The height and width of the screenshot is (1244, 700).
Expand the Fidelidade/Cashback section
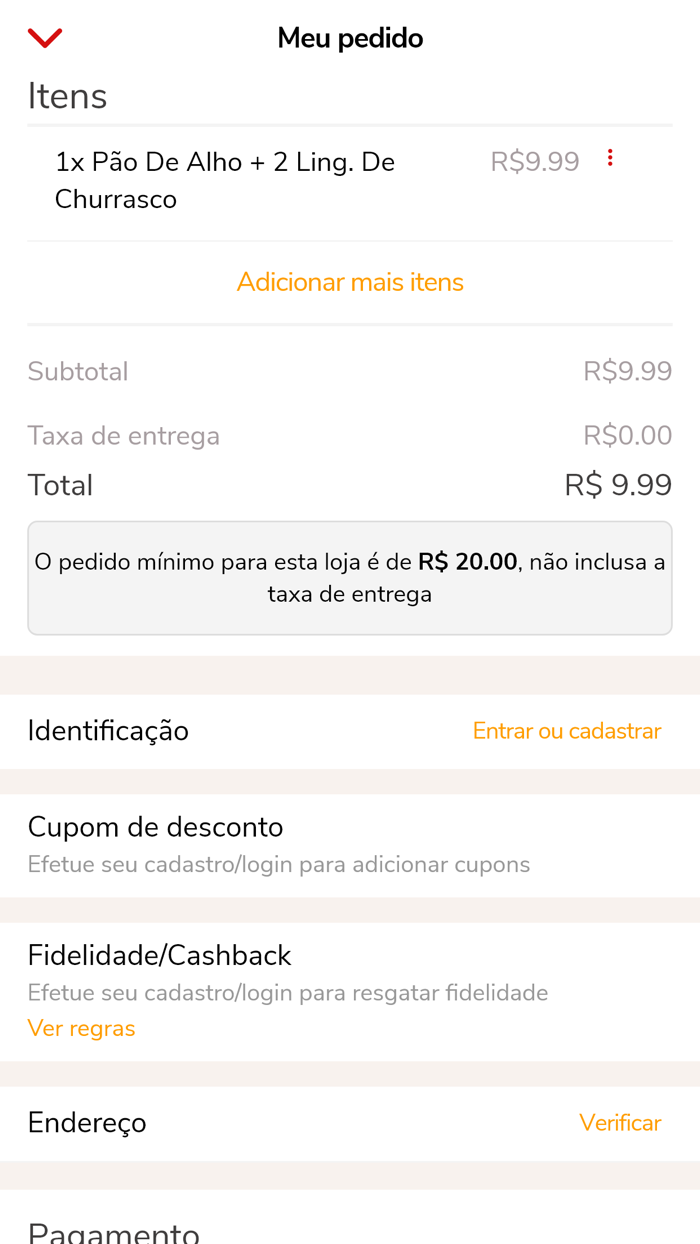click(x=160, y=955)
